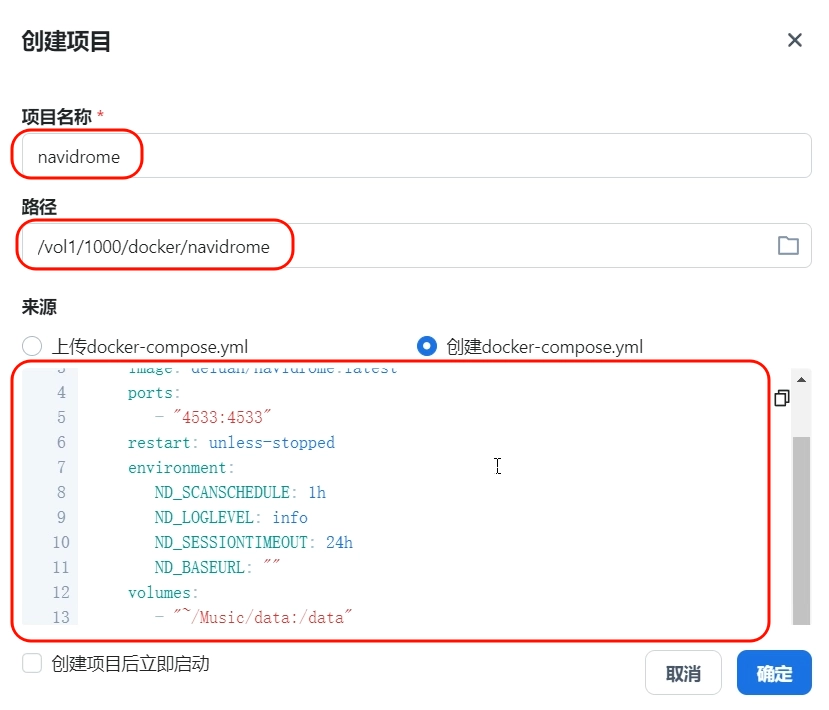Click the "ND_LOGLEVEL: info" line
The height and width of the screenshot is (710, 829).
point(231,517)
